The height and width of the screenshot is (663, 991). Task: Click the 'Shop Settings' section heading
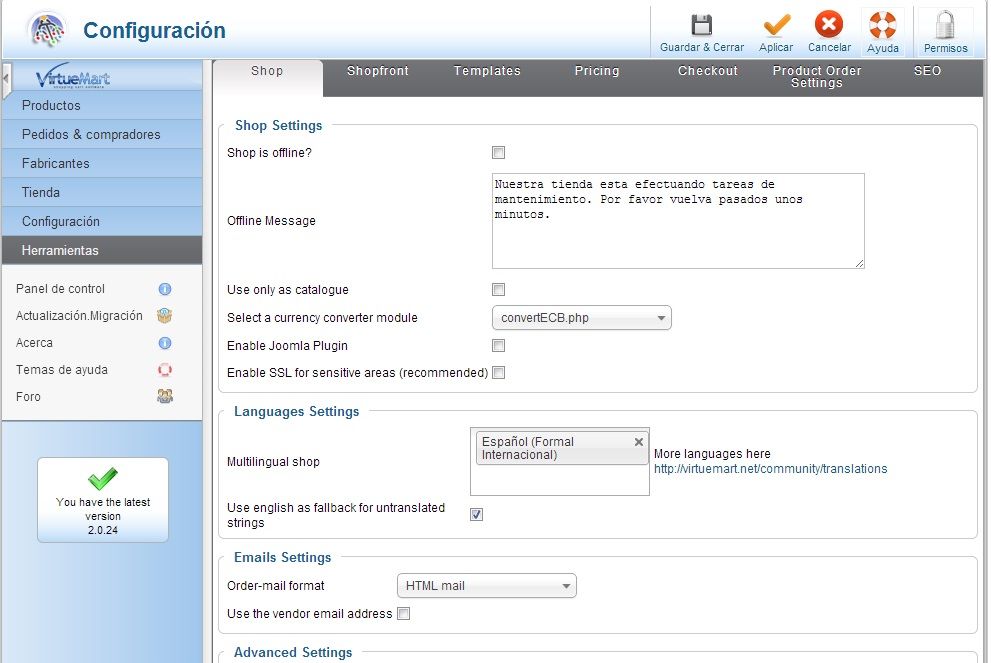pos(279,125)
